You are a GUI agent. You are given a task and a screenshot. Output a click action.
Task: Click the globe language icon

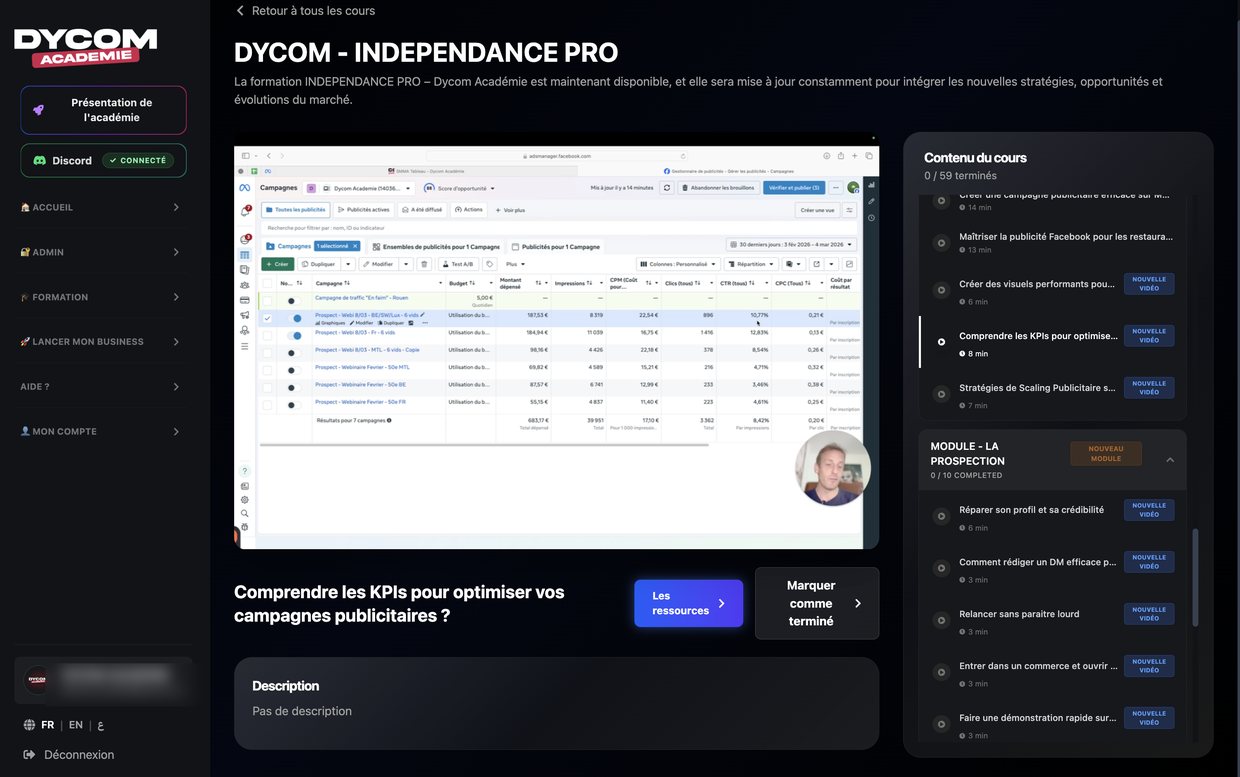[x=29, y=725]
